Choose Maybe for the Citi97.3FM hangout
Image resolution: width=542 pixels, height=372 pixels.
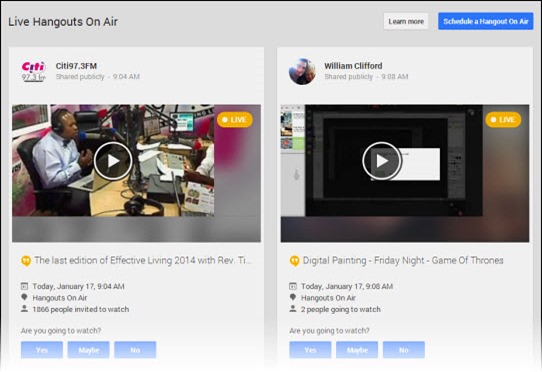click(x=88, y=350)
